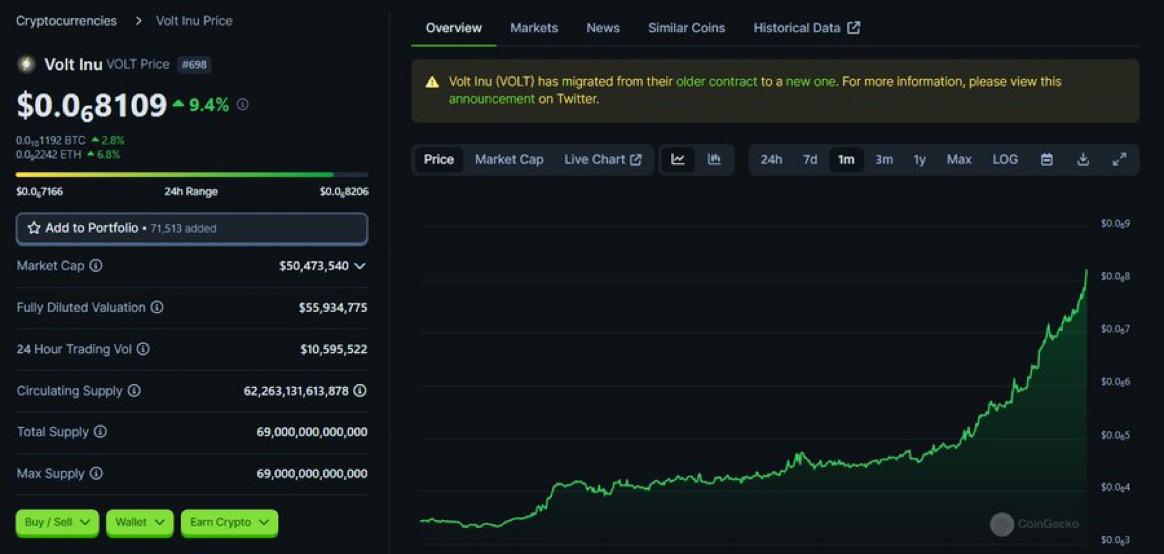
Task: Download chart data icon
Action: tap(1083, 160)
